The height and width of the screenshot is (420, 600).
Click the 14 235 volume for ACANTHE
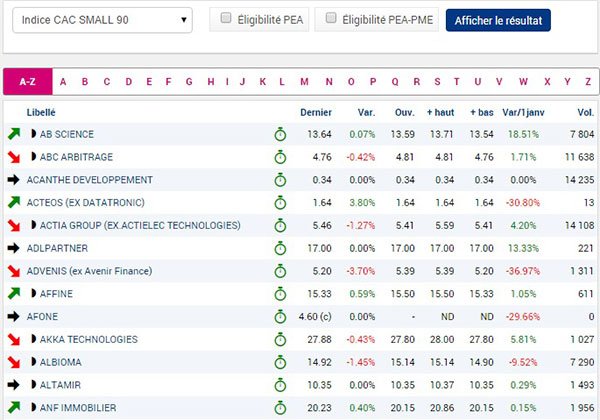tap(579, 180)
